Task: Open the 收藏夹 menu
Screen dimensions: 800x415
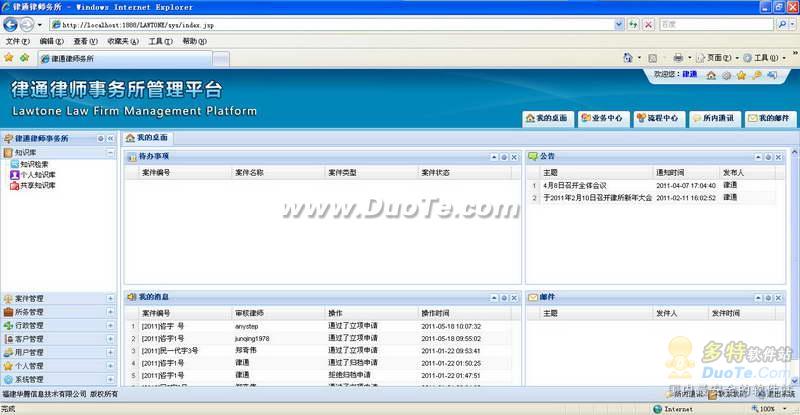Action: click(x=123, y=41)
